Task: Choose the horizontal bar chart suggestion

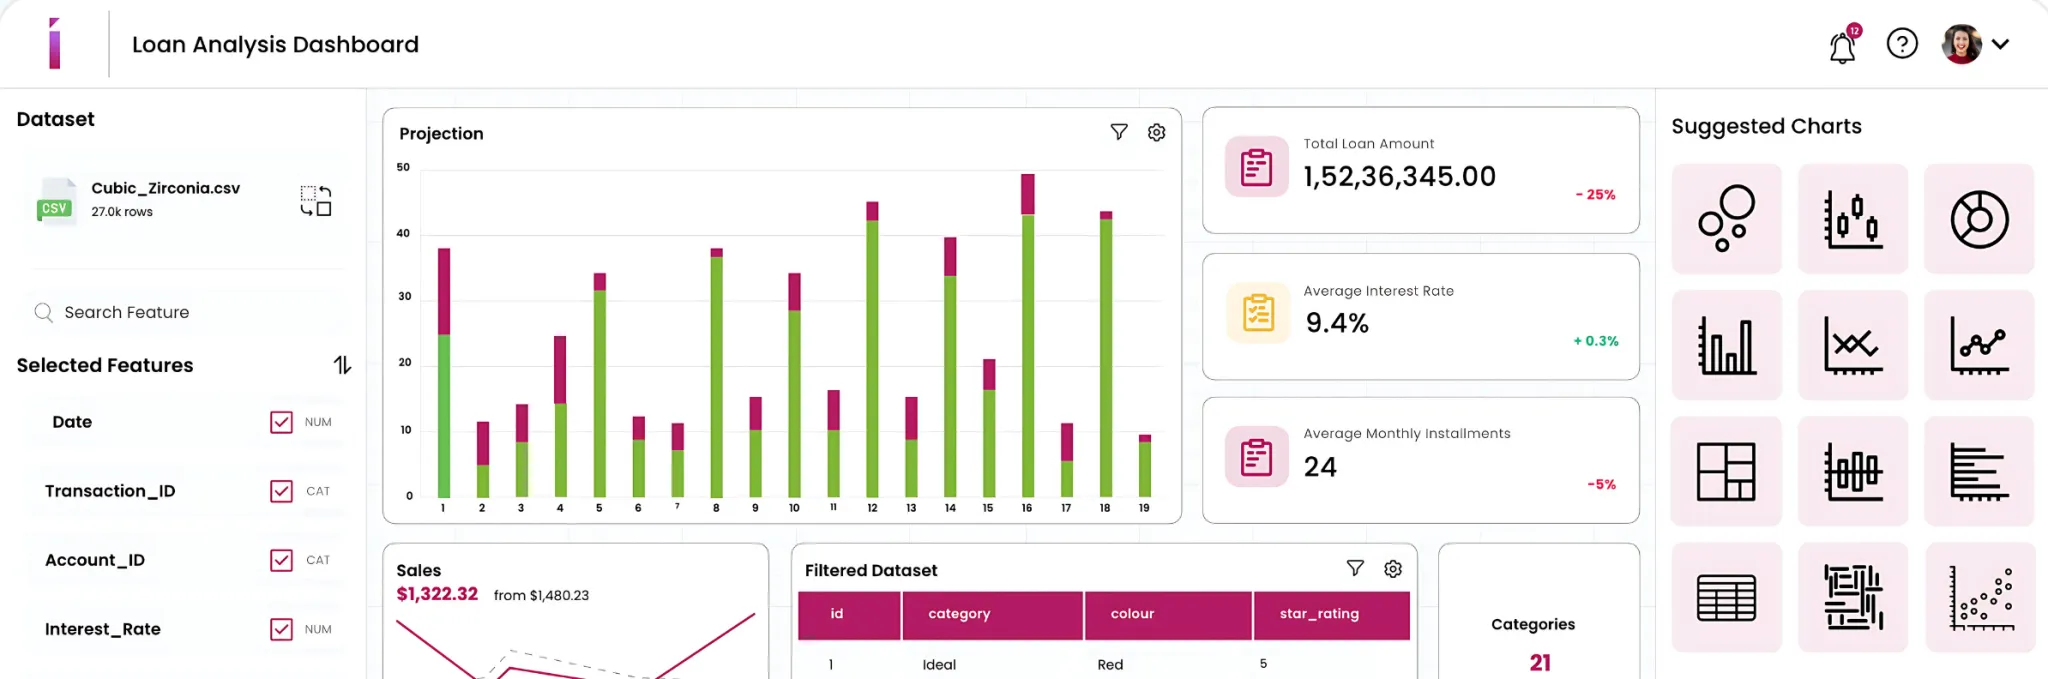Action: pyautogui.click(x=1979, y=471)
